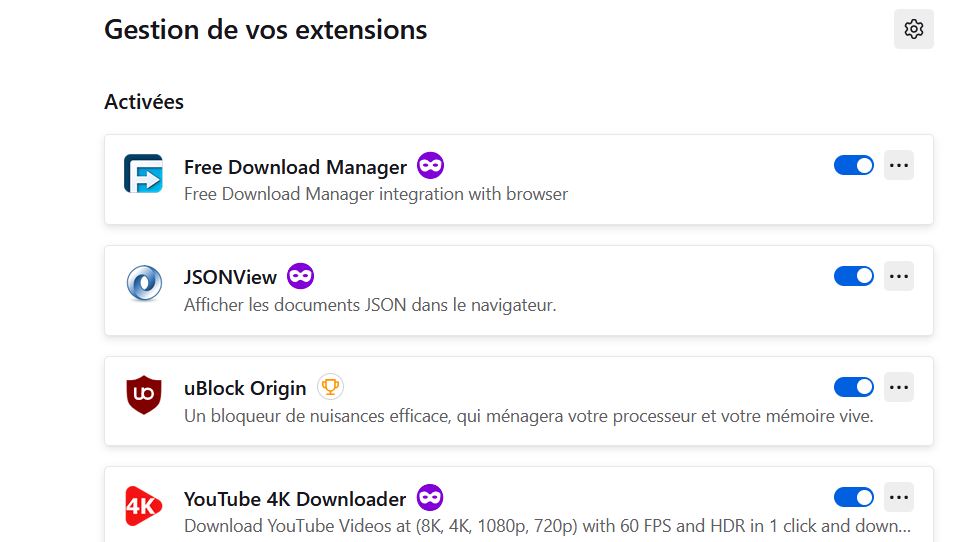Open more options for Free Download Manager
The width and height of the screenshot is (978, 542).
[899, 165]
